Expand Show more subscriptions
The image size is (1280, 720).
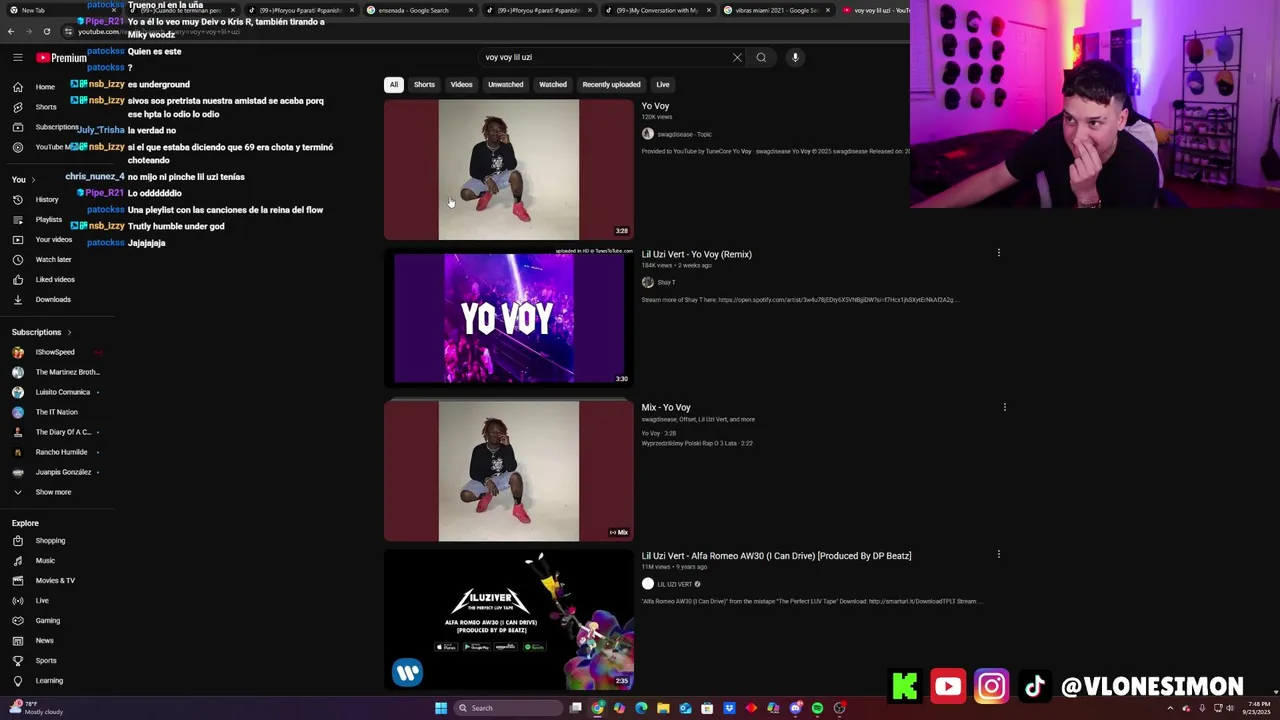(43, 492)
